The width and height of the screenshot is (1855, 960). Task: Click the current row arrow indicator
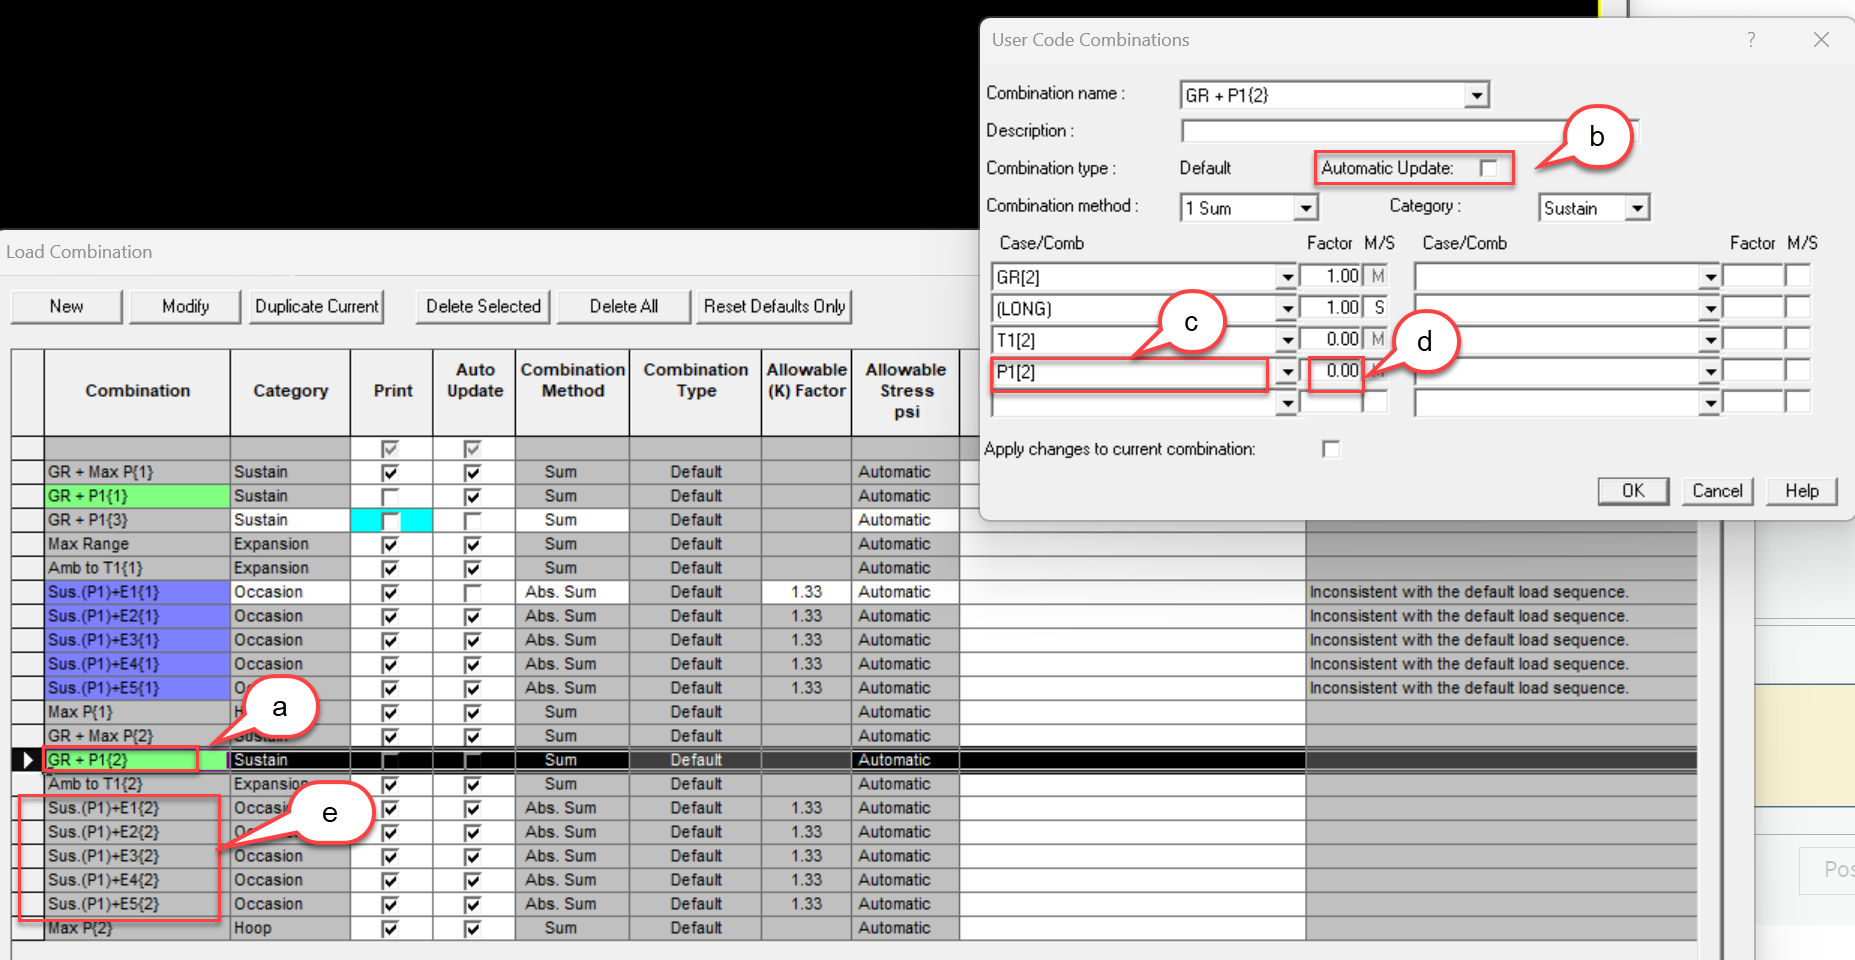pyautogui.click(x=28, y=760)
